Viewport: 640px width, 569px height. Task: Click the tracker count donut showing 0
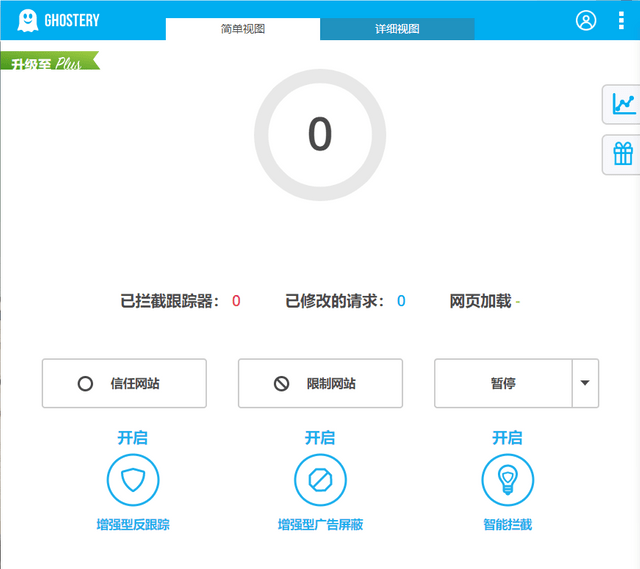point(320,135)
